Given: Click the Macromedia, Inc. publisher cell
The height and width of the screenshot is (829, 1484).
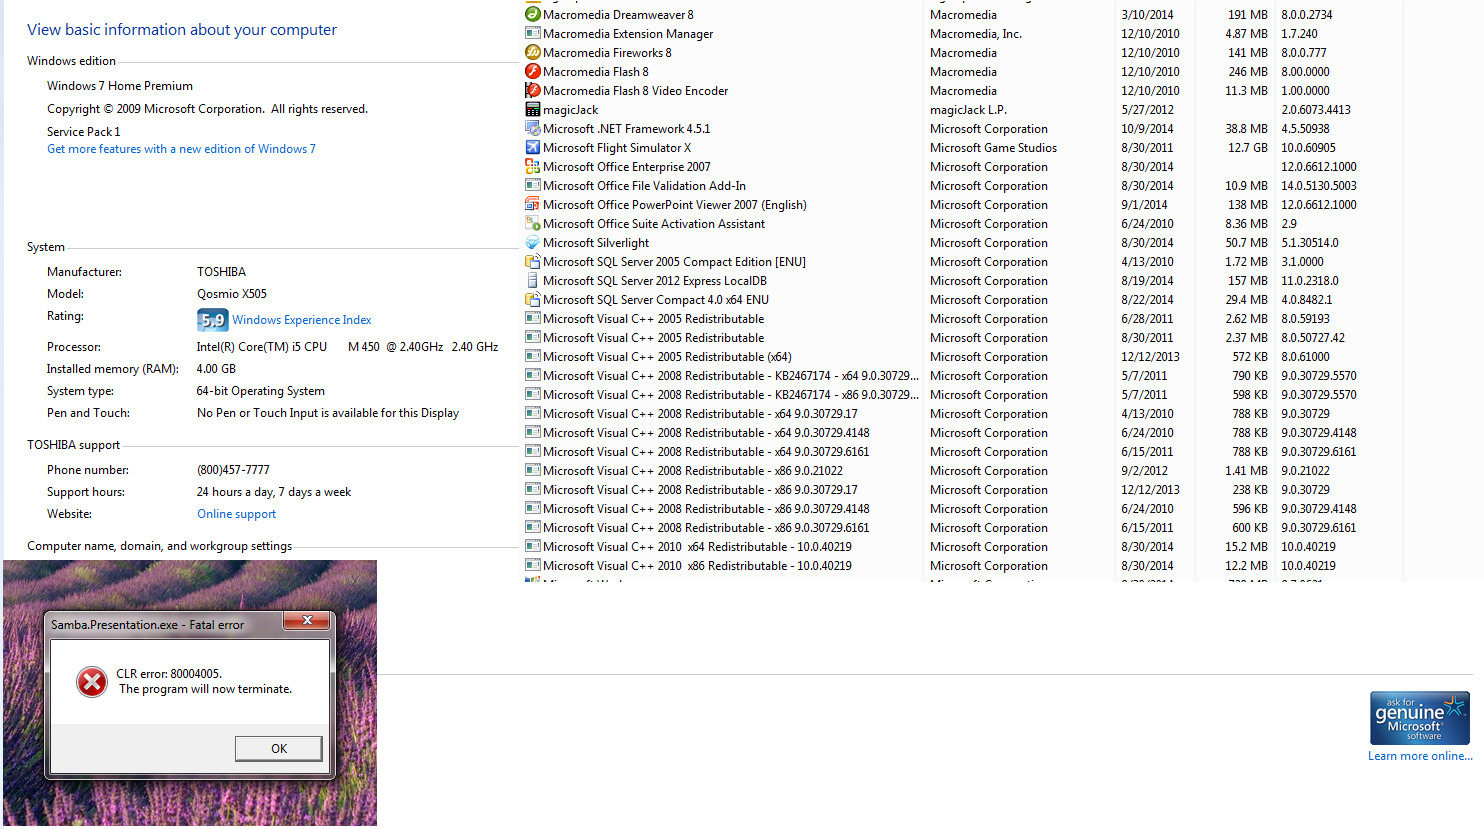Looking at the screenshot, I should pyautogui.click(x=976, y=33).
